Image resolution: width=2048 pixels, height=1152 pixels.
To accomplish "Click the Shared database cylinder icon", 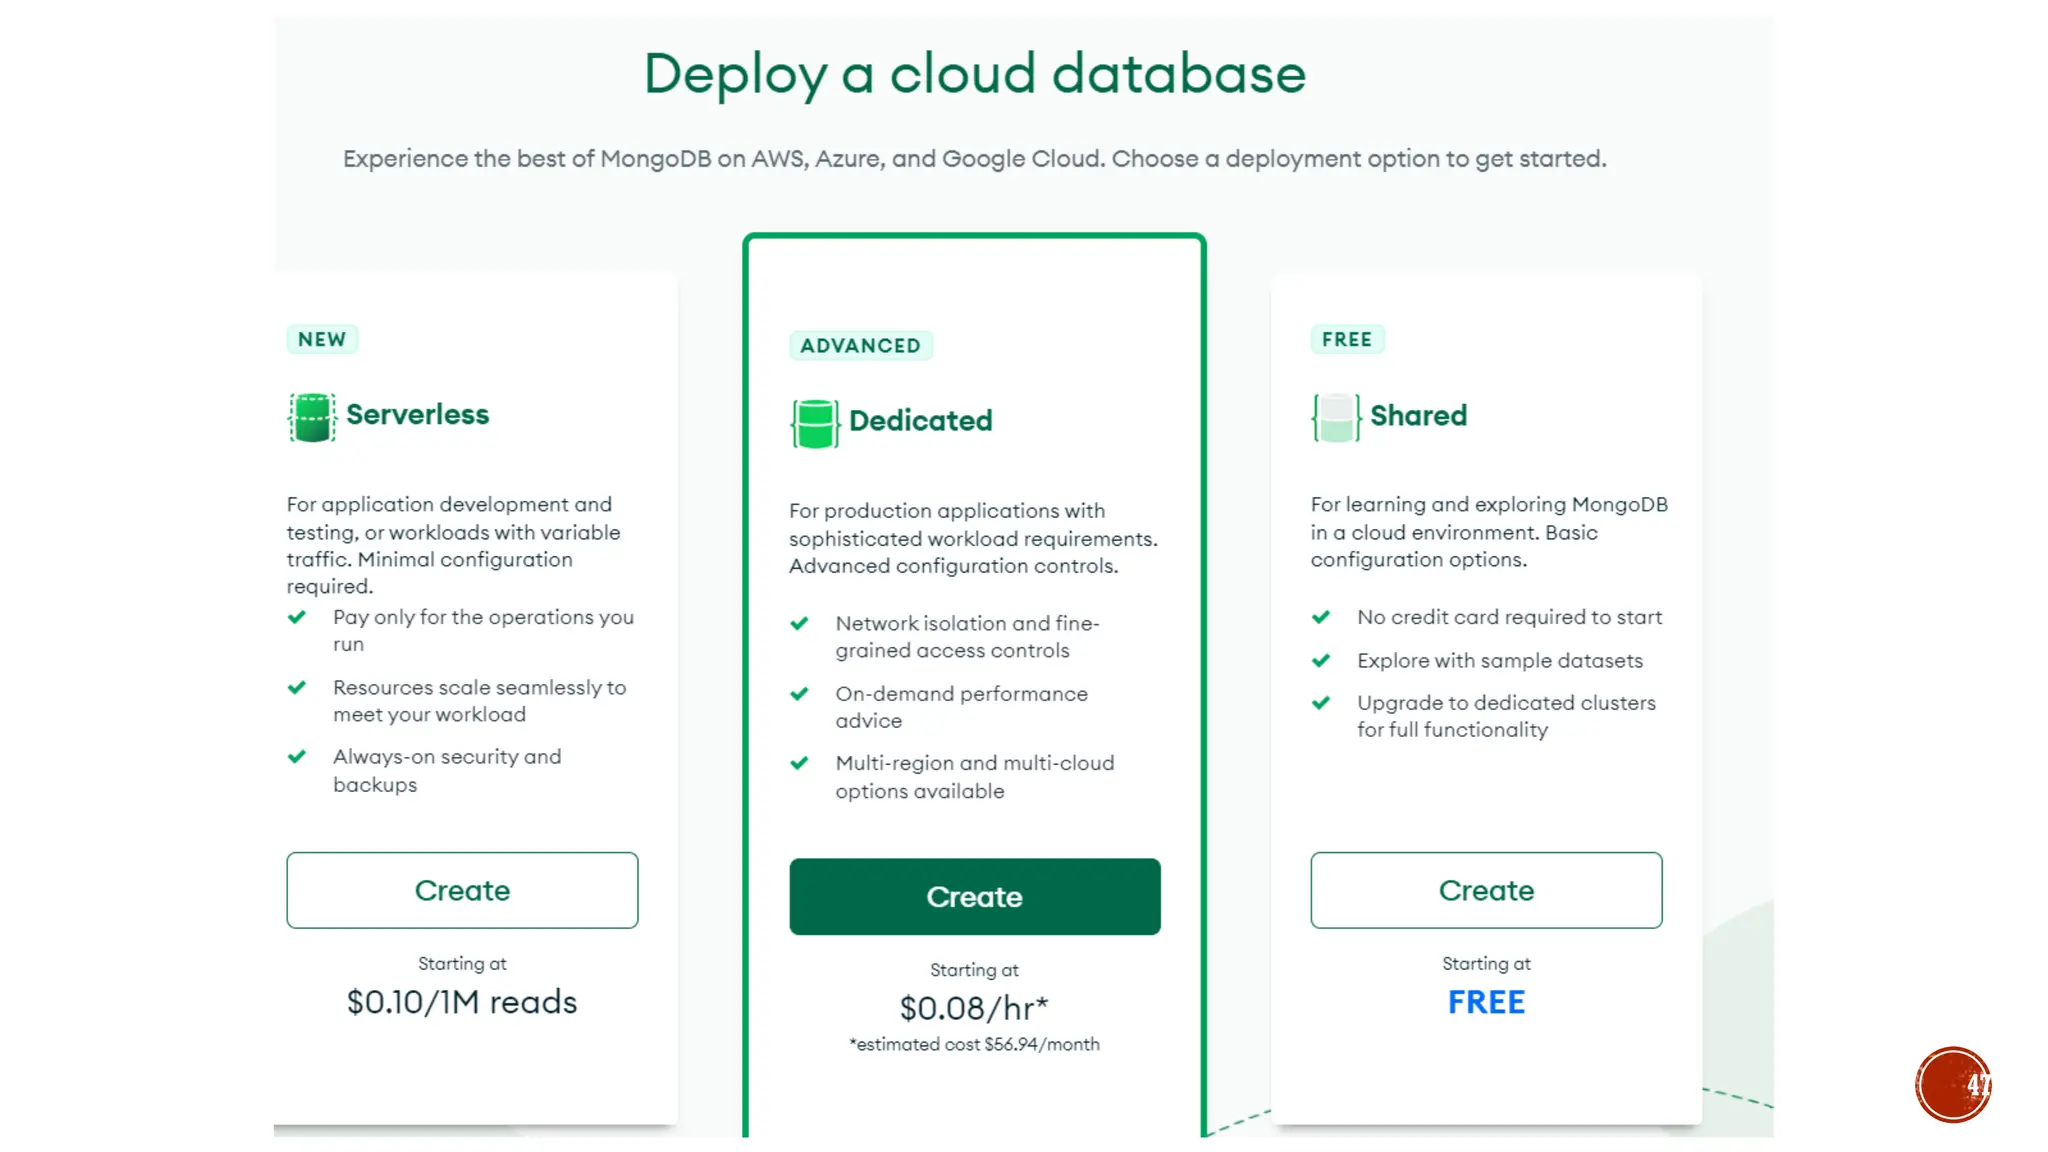I will click(1336, 417).
